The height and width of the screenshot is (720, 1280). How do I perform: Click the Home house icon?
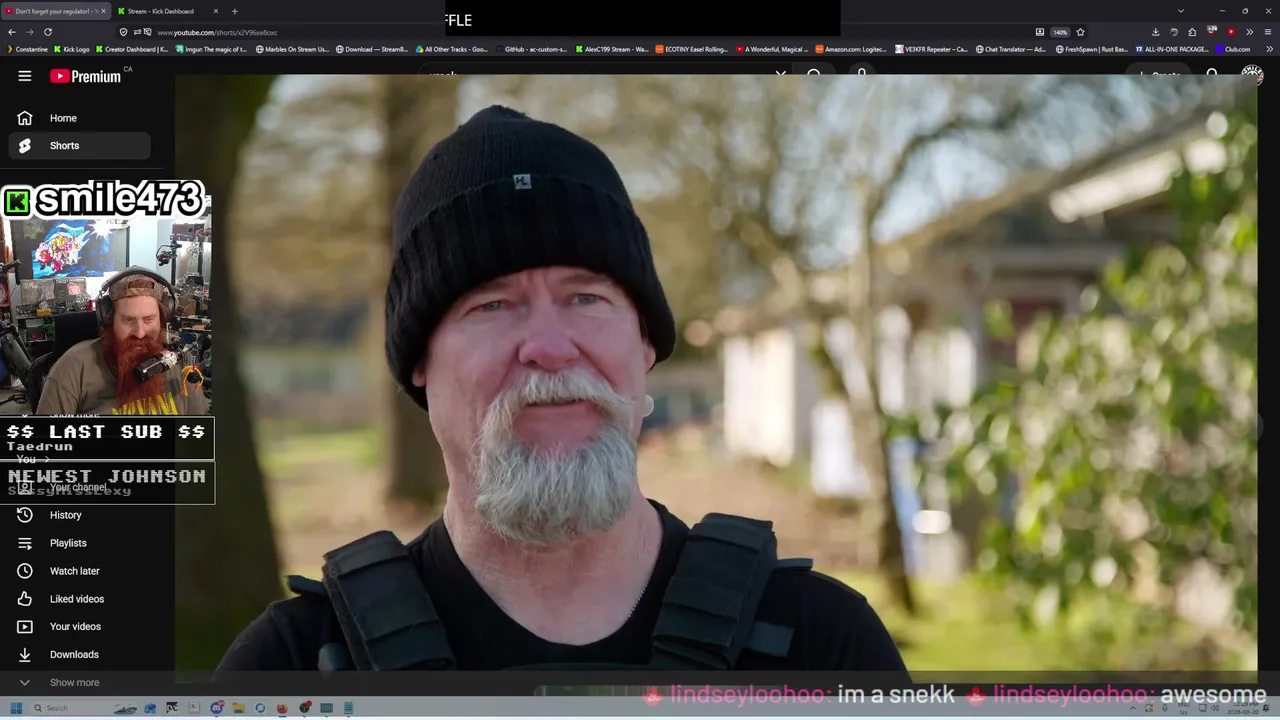[x=25, y=118]
